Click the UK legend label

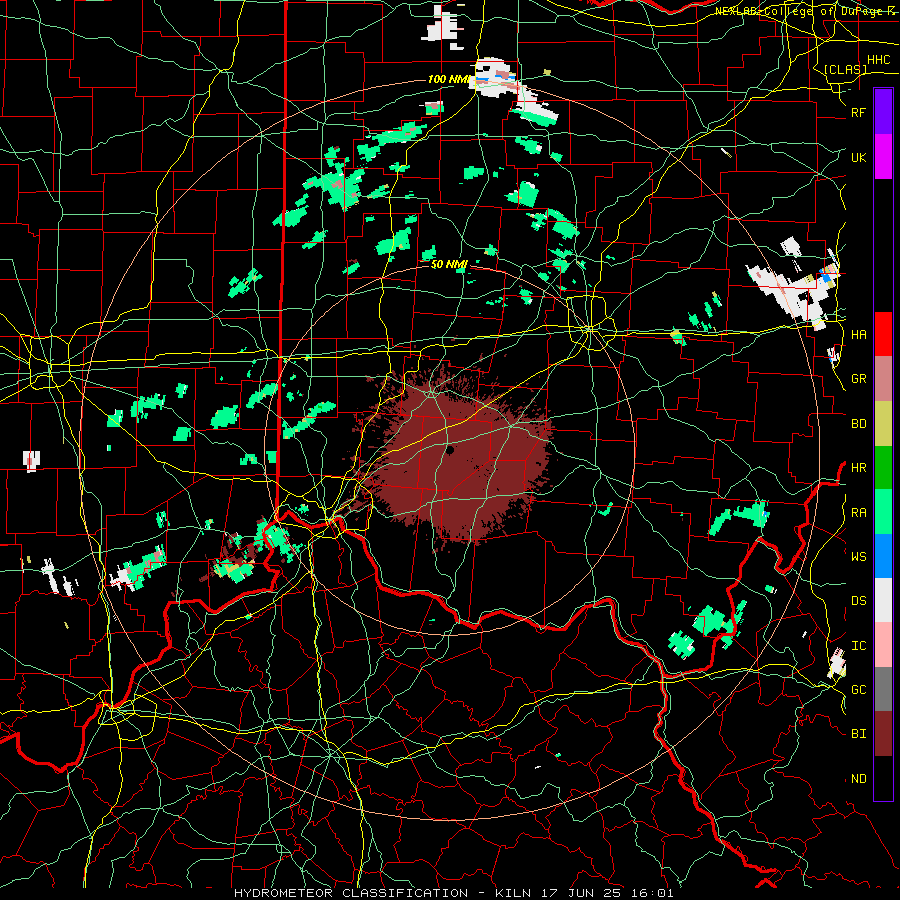point(858,157)
